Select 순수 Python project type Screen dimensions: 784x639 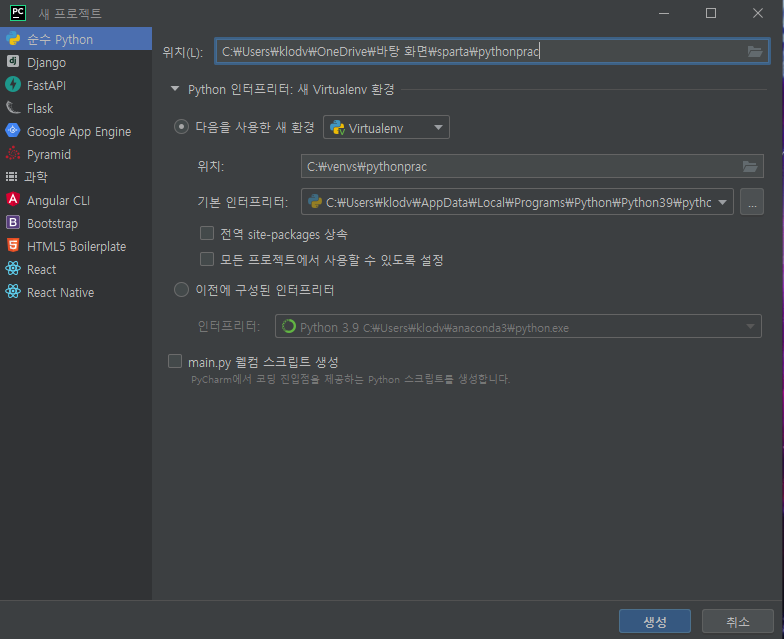[76, 39]
